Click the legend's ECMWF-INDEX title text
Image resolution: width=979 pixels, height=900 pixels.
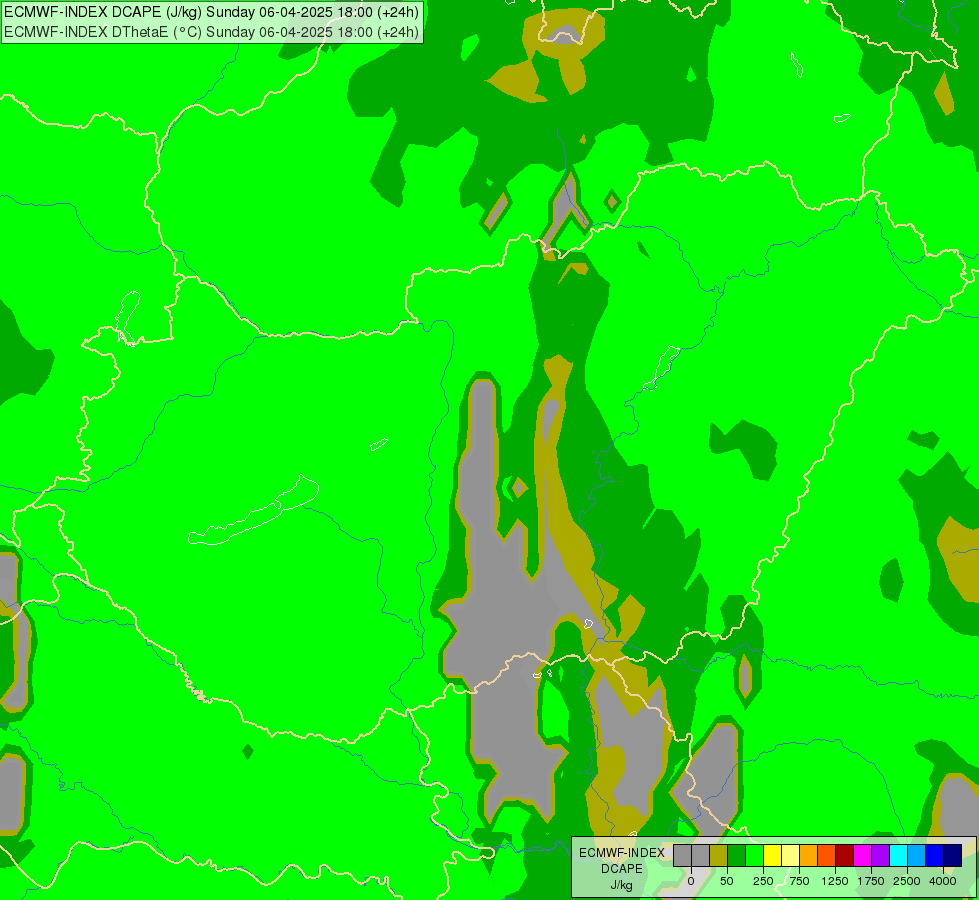point(622,853)
